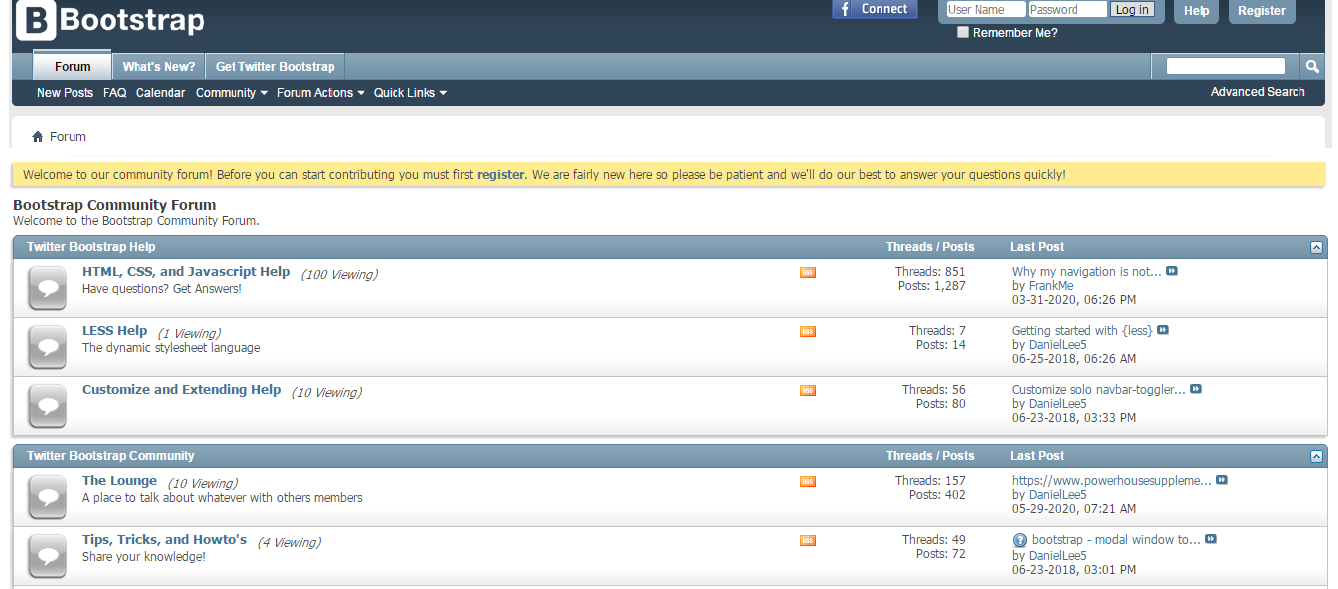Open The Lounge forum

pyautogui.click(x=119, y=480)
